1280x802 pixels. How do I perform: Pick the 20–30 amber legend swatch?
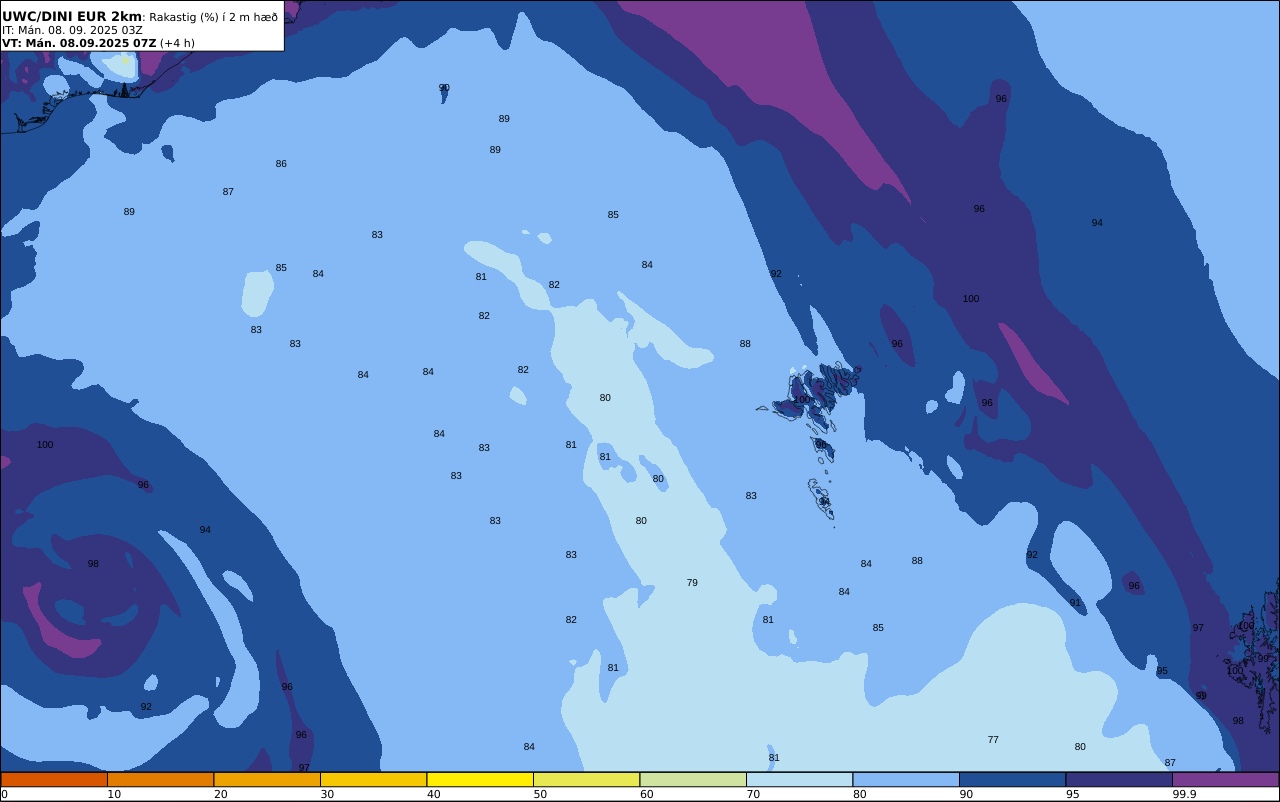(x=267, y=779)
